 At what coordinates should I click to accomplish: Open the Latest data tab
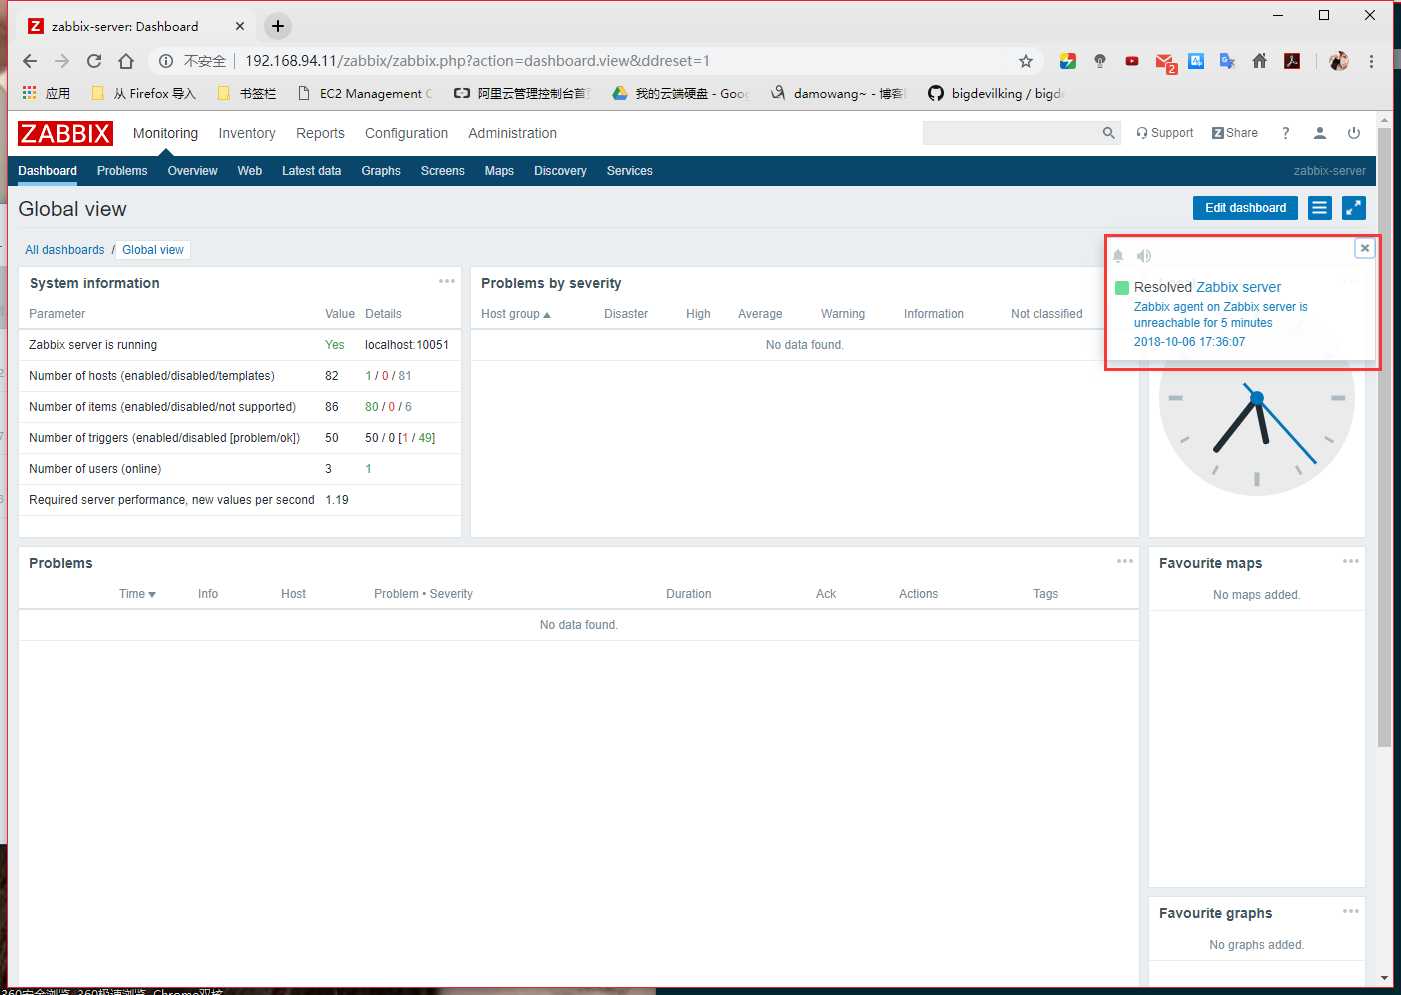(x=311, y=171)
